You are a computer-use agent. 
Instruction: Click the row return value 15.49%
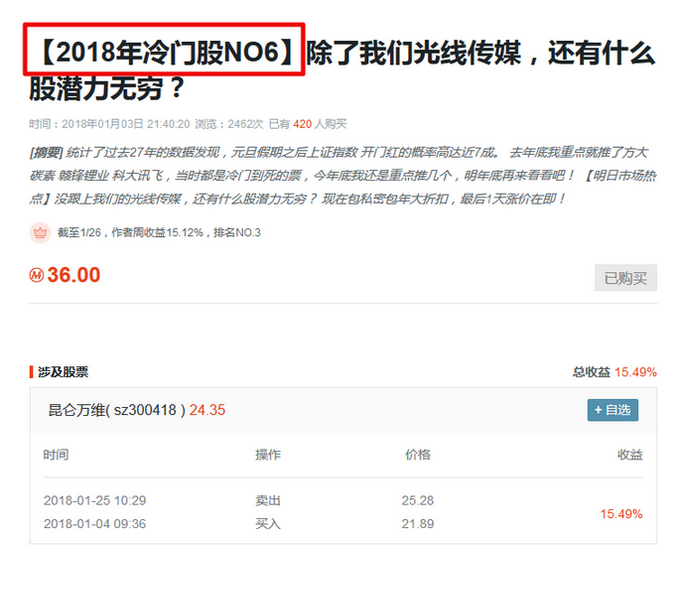tap(621, 514)
